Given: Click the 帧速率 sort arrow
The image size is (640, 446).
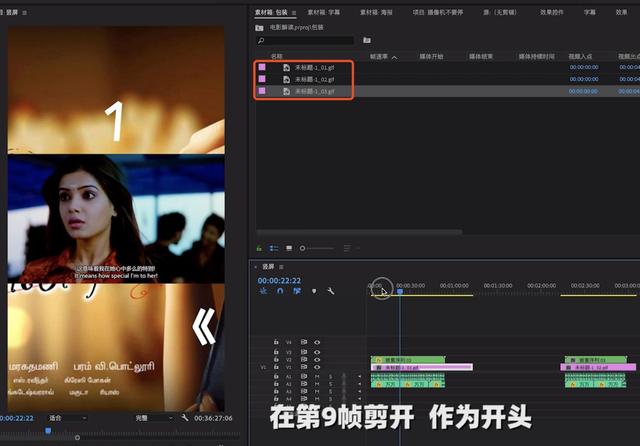Looking at the screenshot, I should tap(394, 57).
